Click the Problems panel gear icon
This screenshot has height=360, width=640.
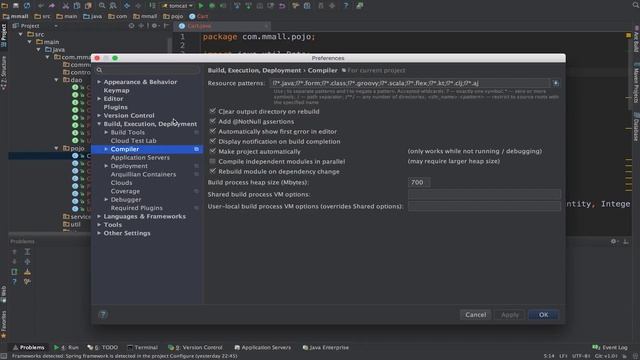click(613, 241)
